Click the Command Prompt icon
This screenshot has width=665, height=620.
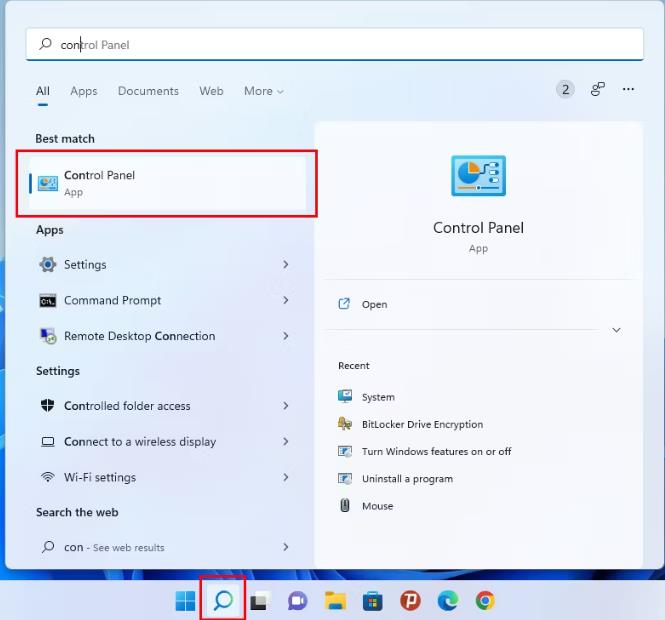pos(48,301)
